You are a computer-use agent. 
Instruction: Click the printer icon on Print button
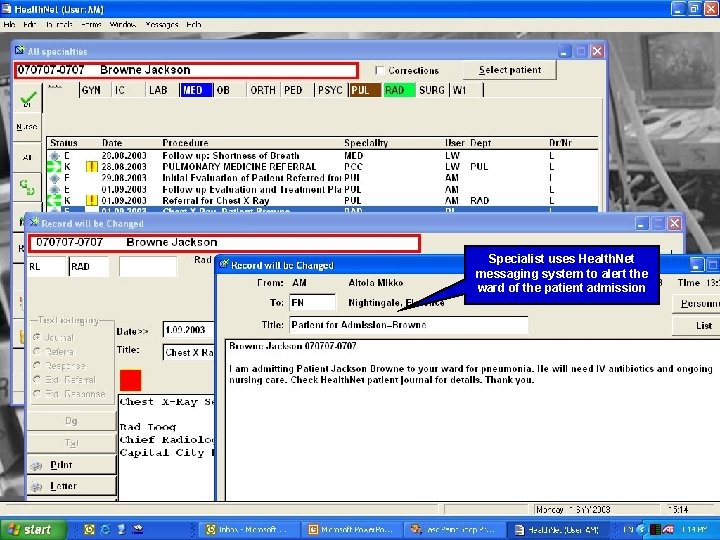(36, 466)
